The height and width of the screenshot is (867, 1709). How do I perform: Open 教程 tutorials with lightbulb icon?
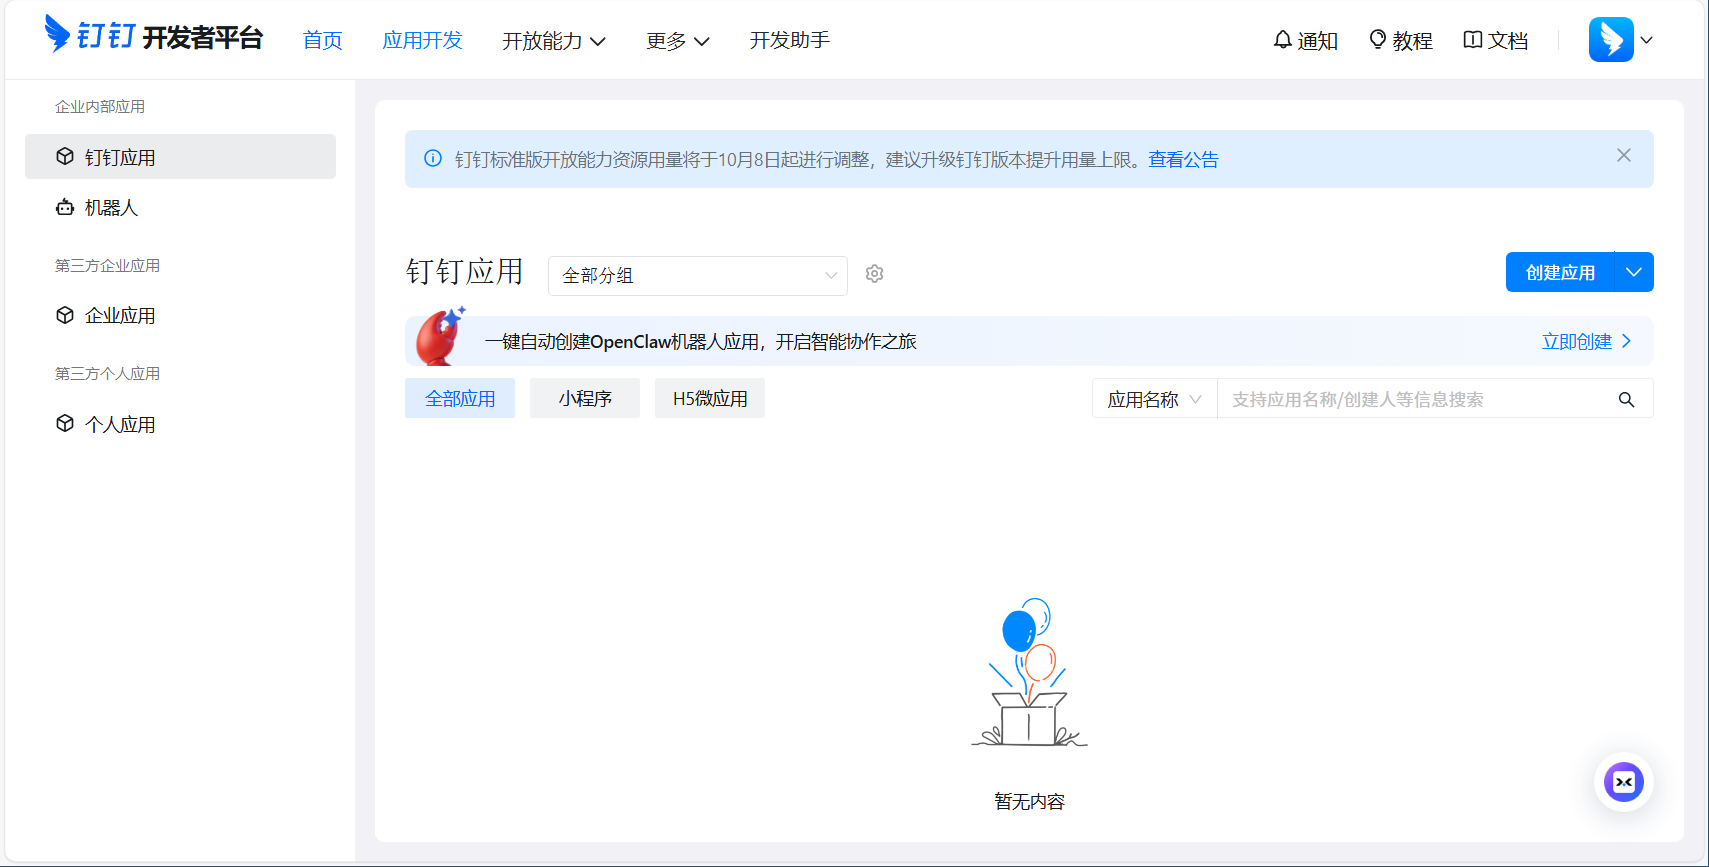tap(1400, 40)
